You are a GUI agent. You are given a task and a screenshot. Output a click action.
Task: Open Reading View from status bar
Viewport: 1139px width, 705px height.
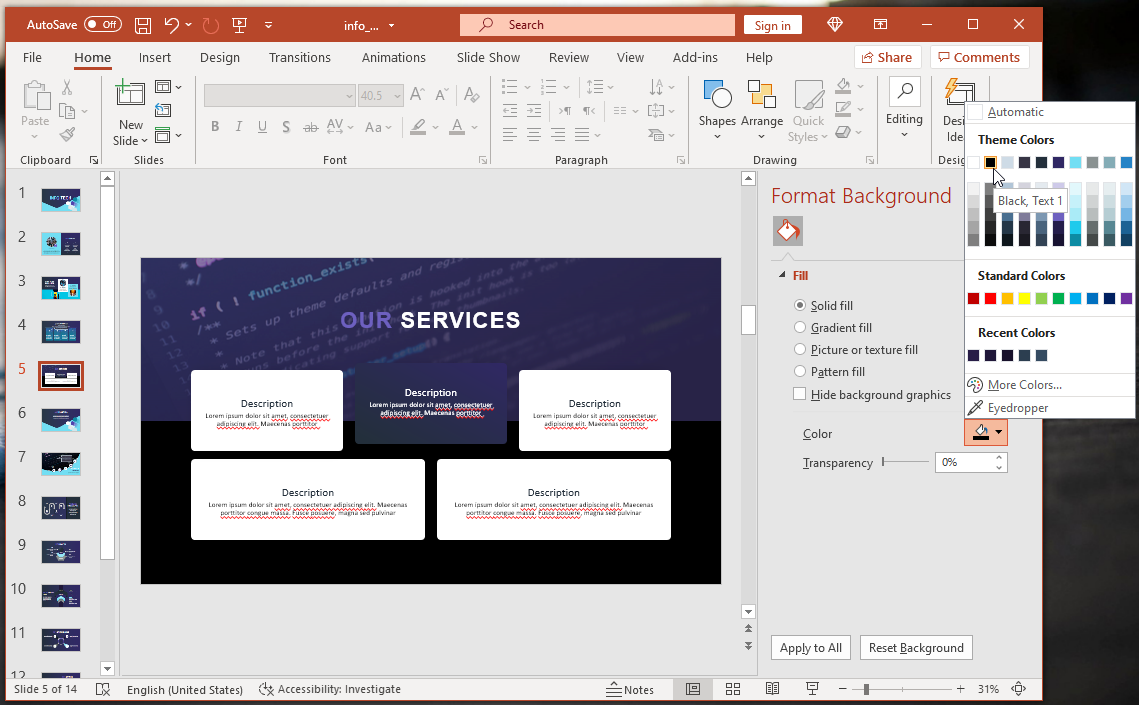pos(772,689)
